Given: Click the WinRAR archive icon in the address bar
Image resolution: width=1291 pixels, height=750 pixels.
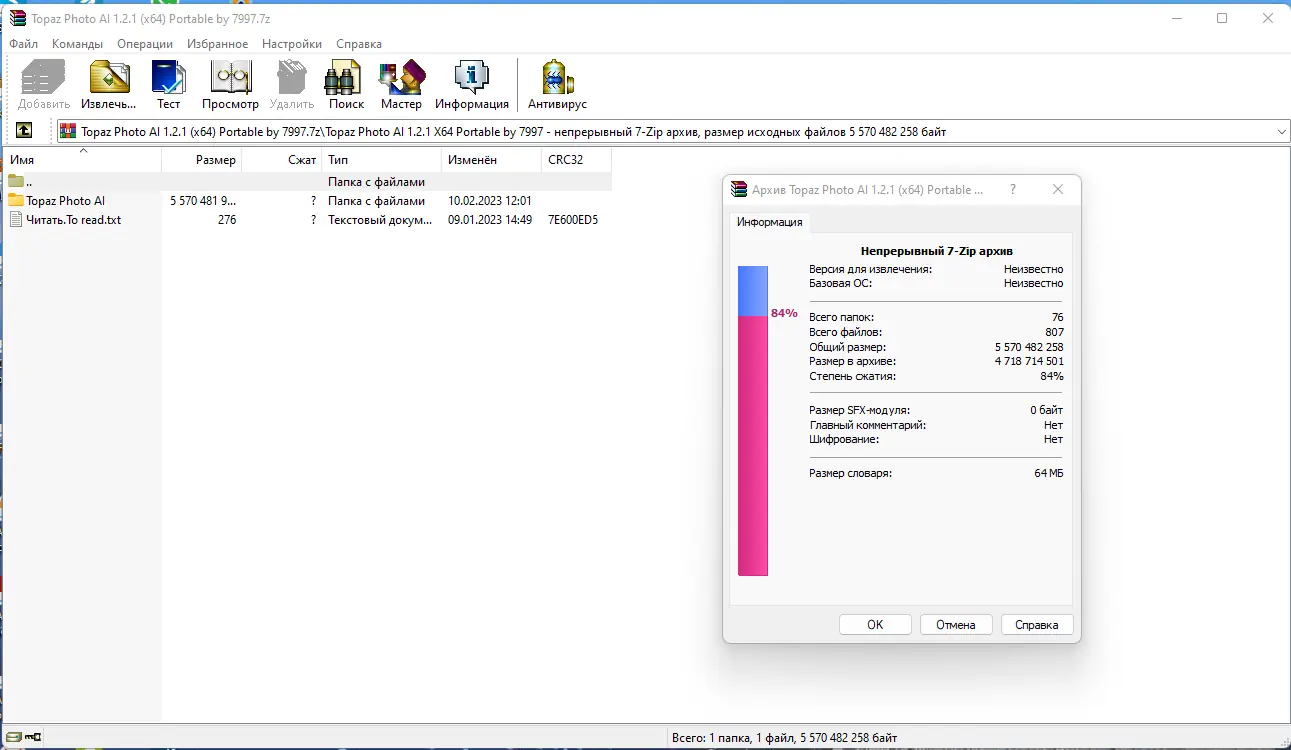Looking at the screenshot, I should coord(67,130).
